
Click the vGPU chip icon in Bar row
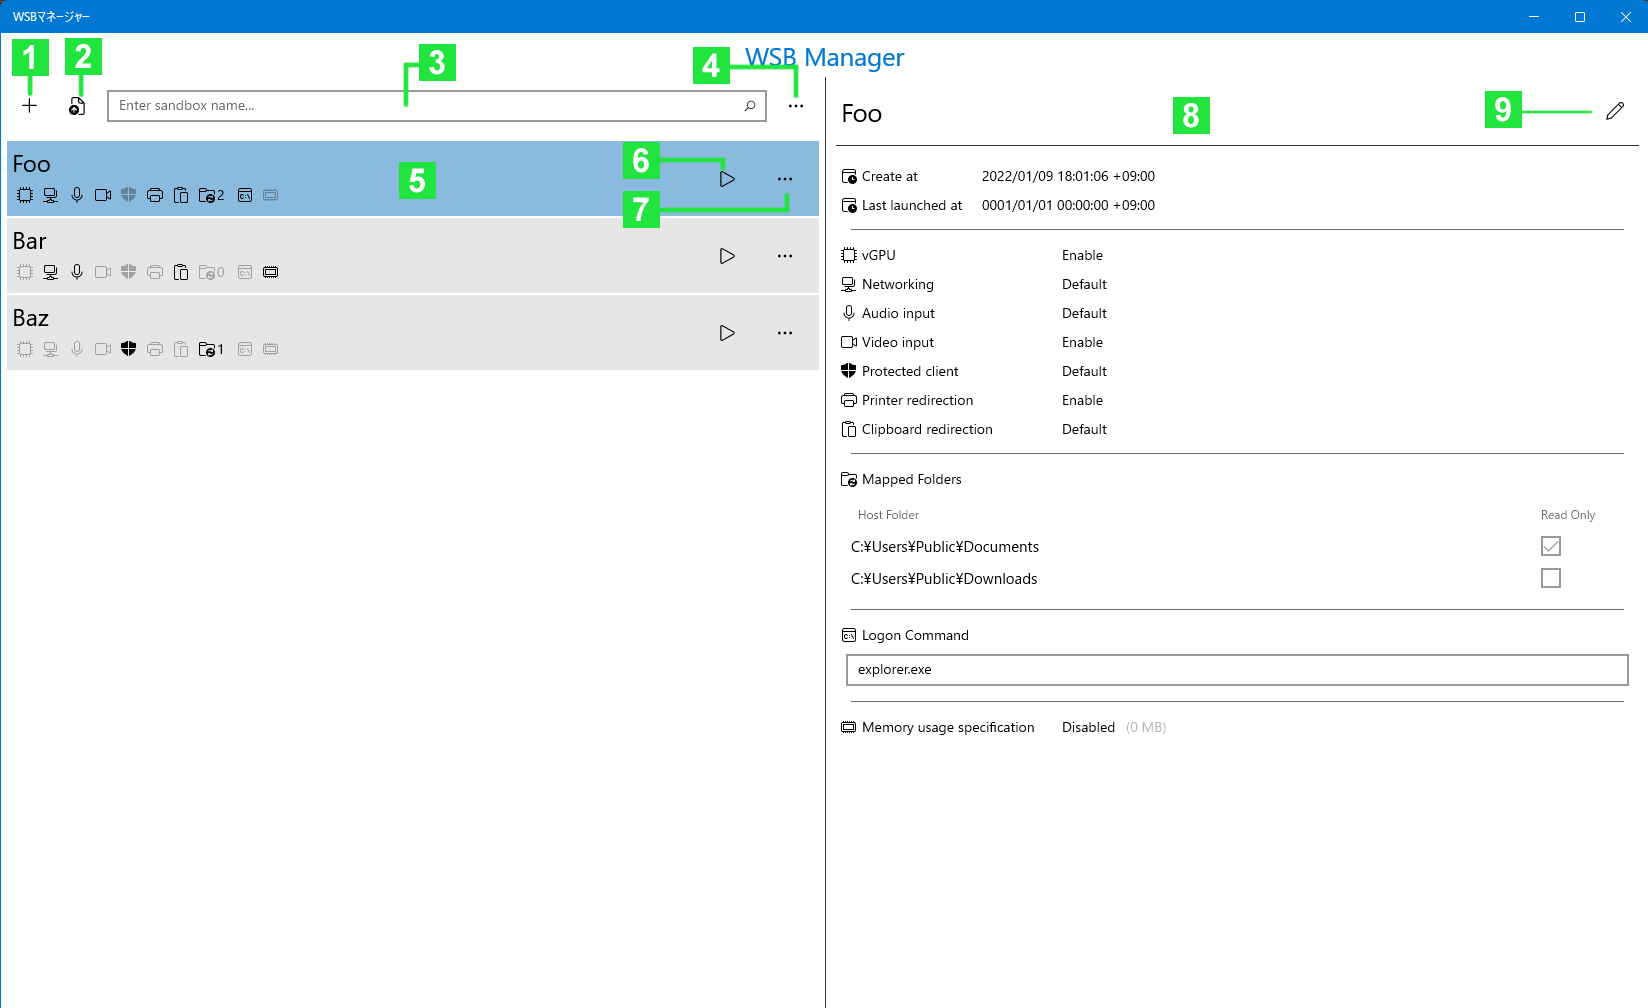pos(25,272)
